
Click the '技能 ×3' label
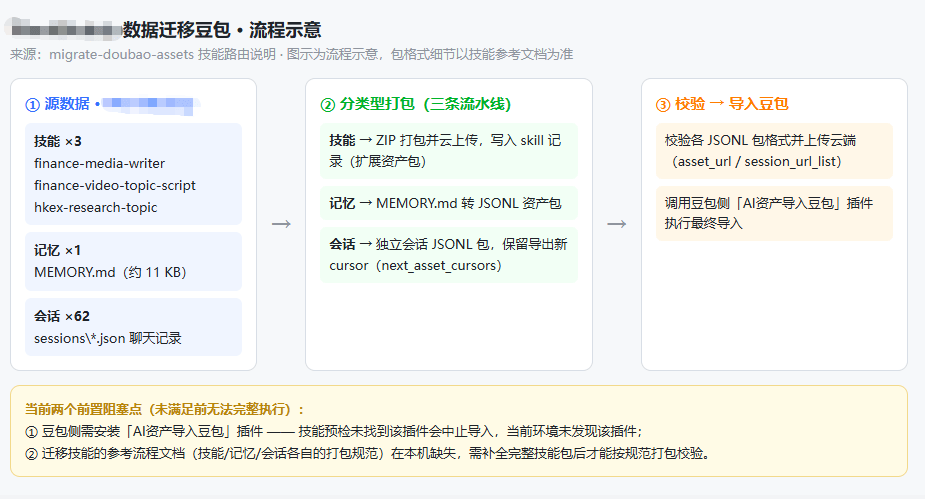tap(58, 142)
